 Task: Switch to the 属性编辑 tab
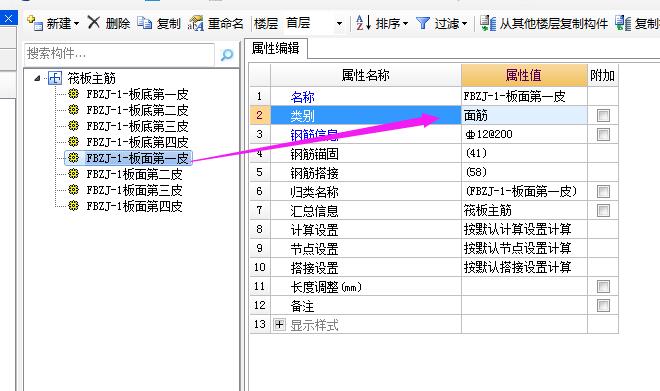point(276,48)
